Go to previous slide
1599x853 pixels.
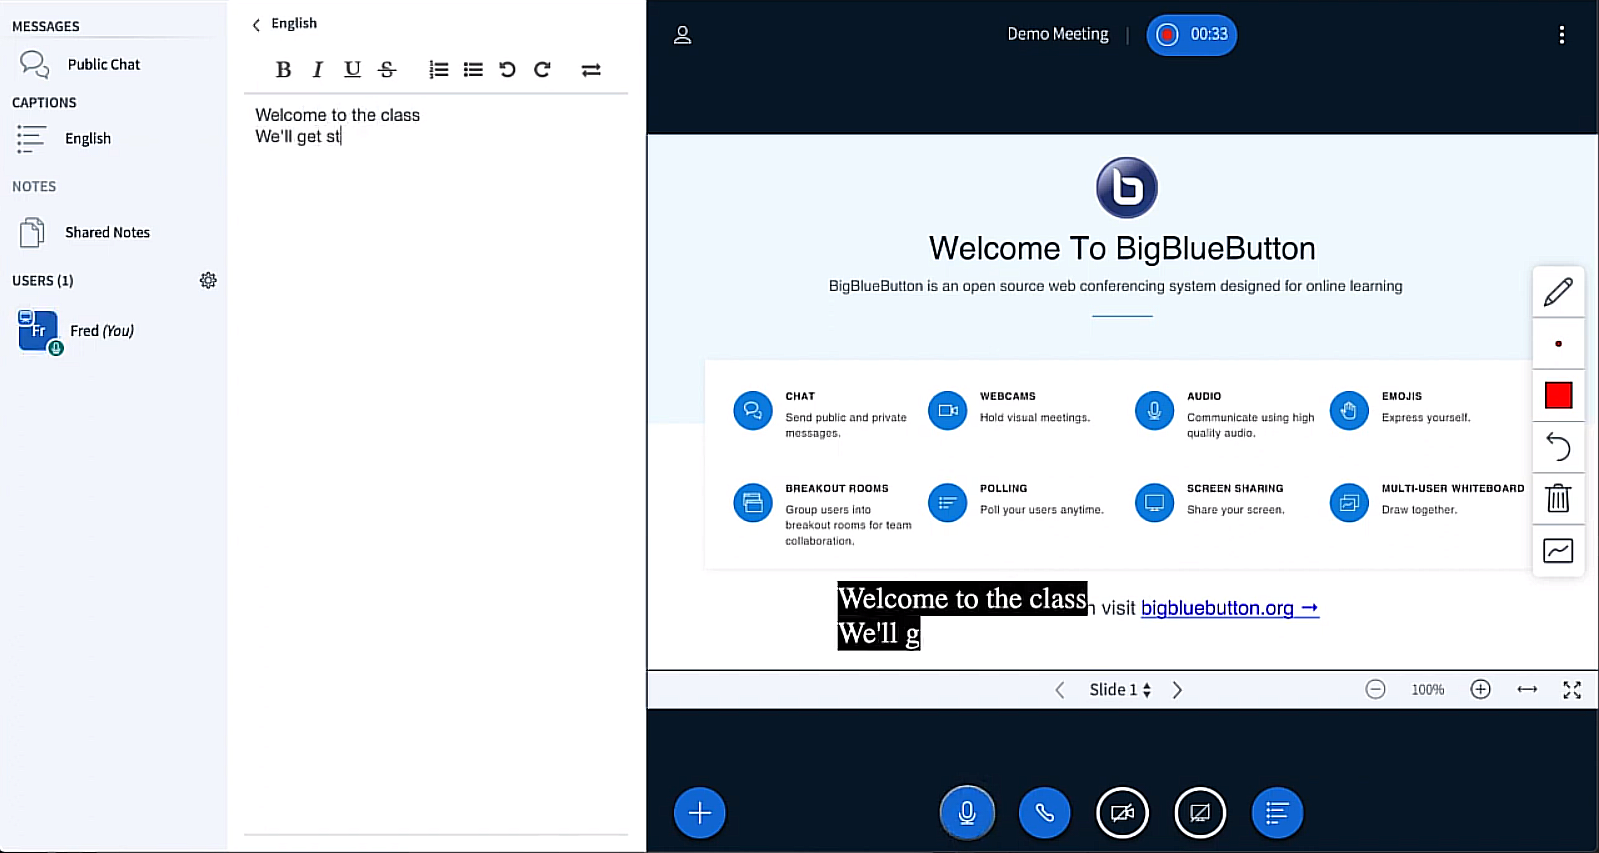click(x=1060, y=690)
